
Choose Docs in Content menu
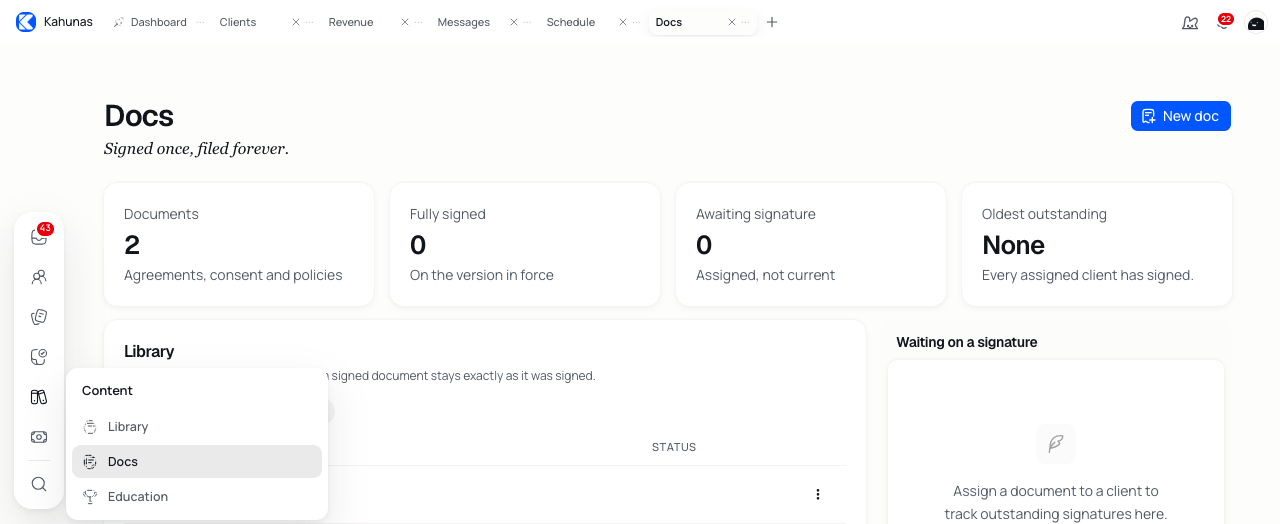[x=197, y=462]
